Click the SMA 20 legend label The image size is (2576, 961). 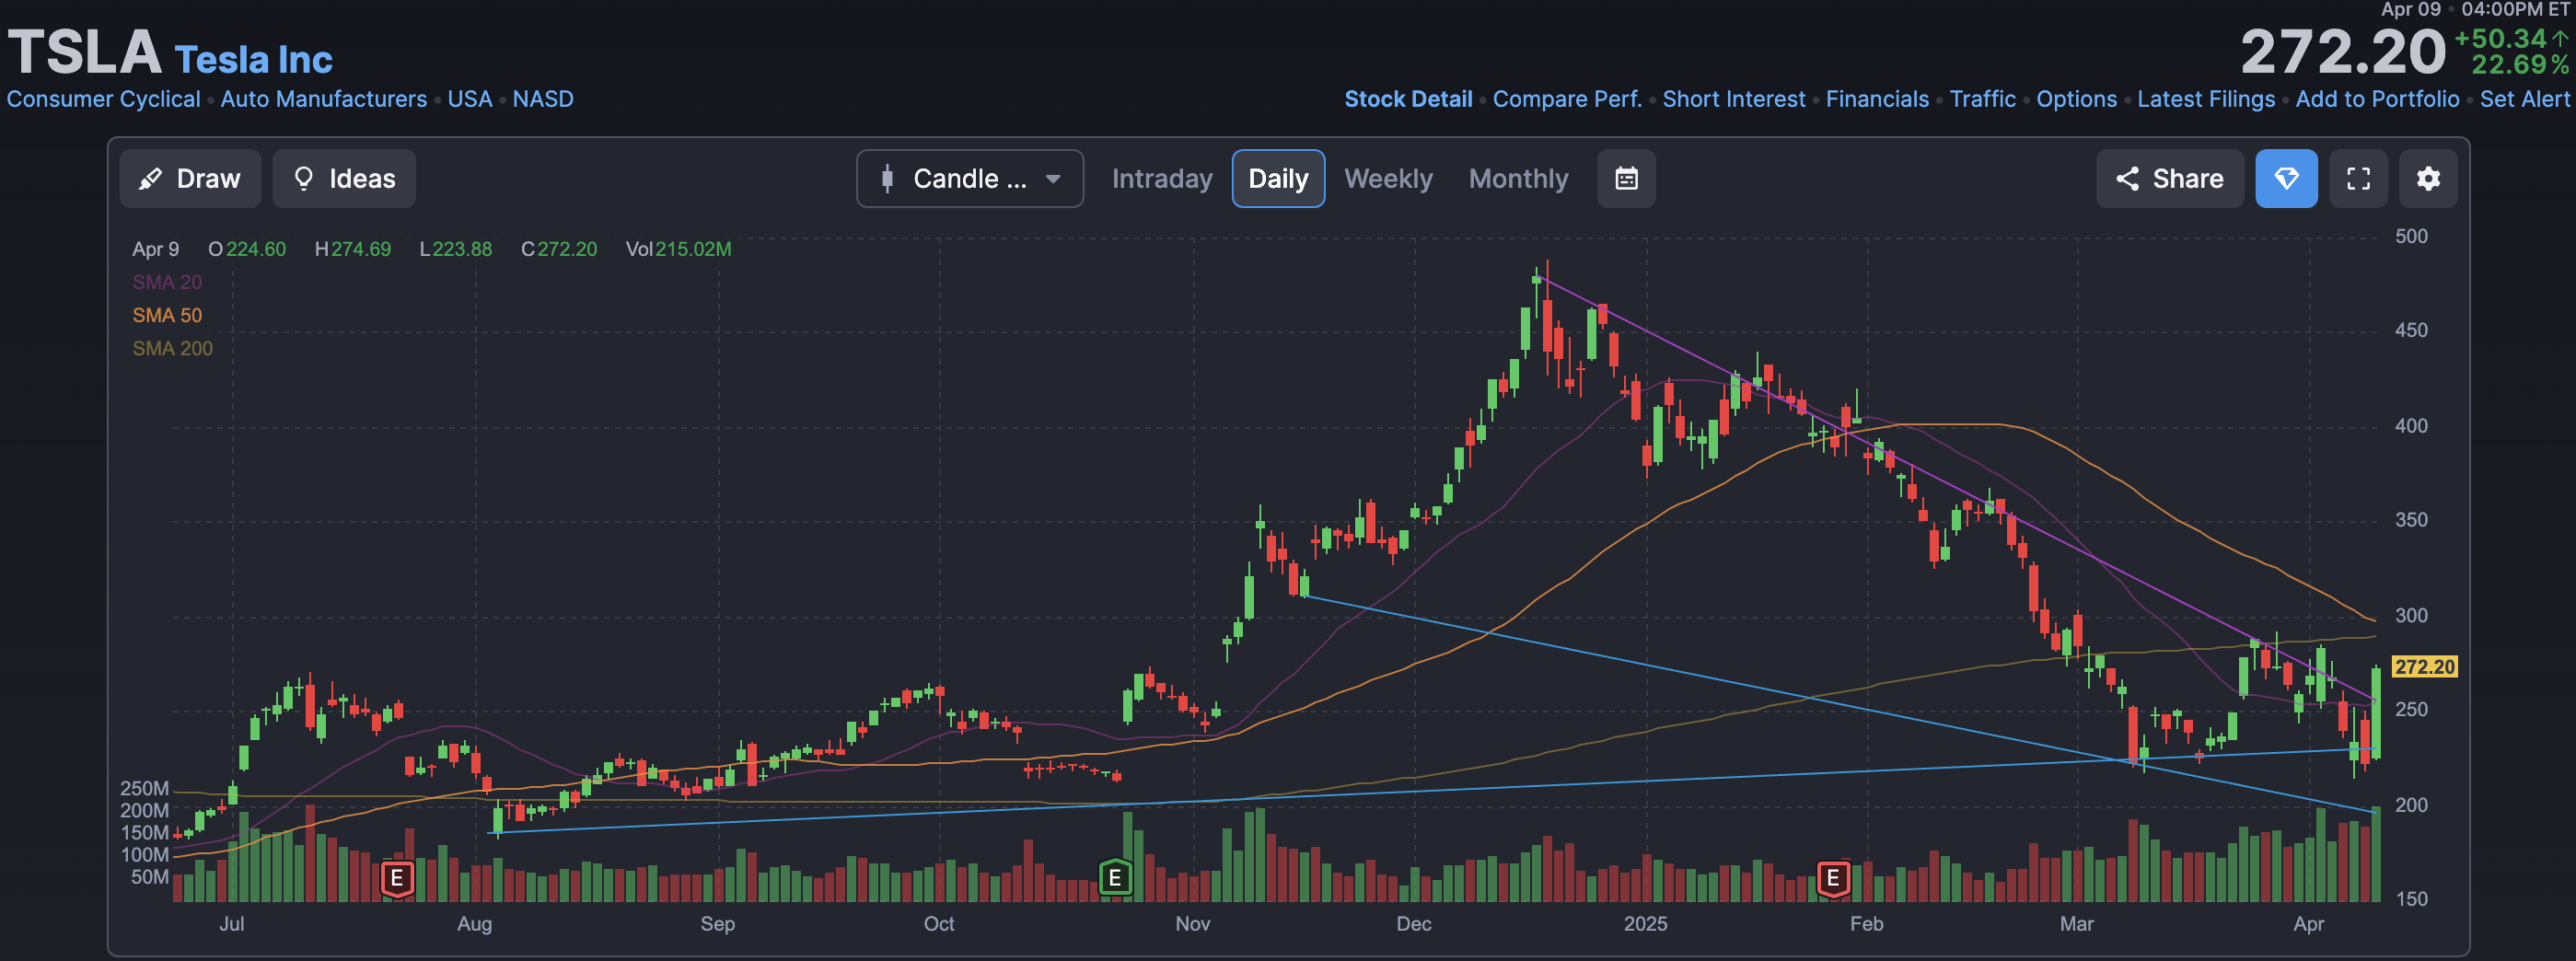[x=167, y=282]
